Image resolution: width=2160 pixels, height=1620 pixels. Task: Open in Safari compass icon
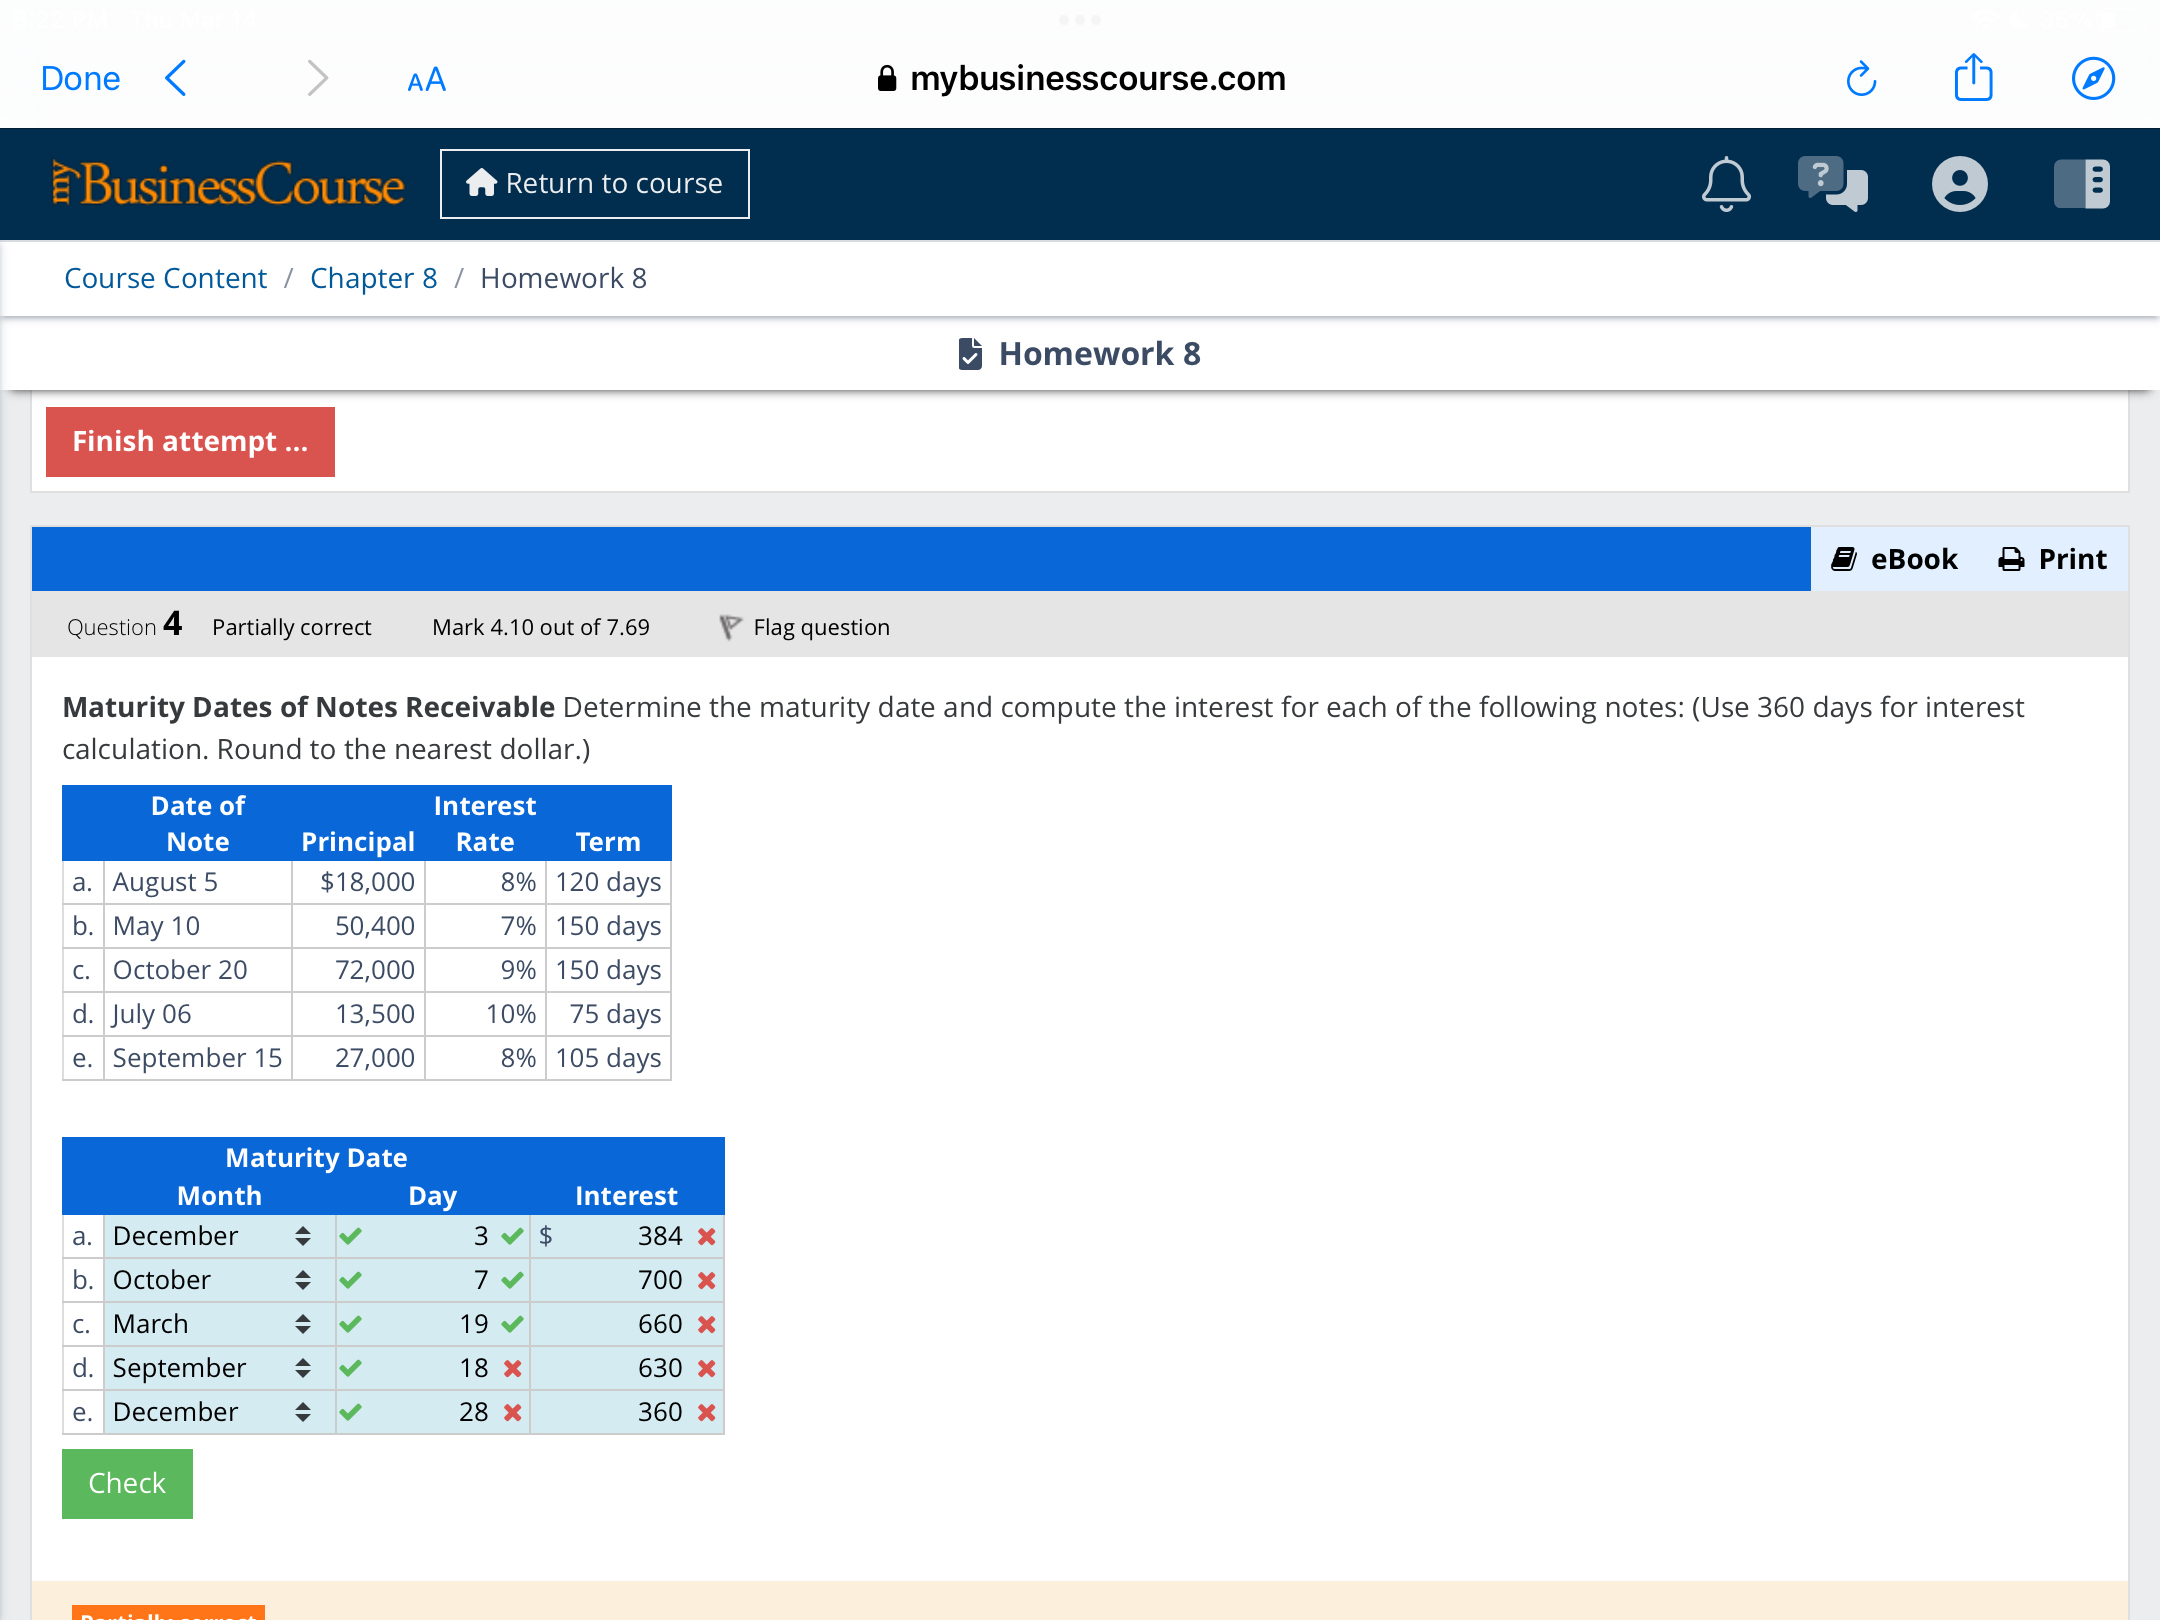point(2092,79)
